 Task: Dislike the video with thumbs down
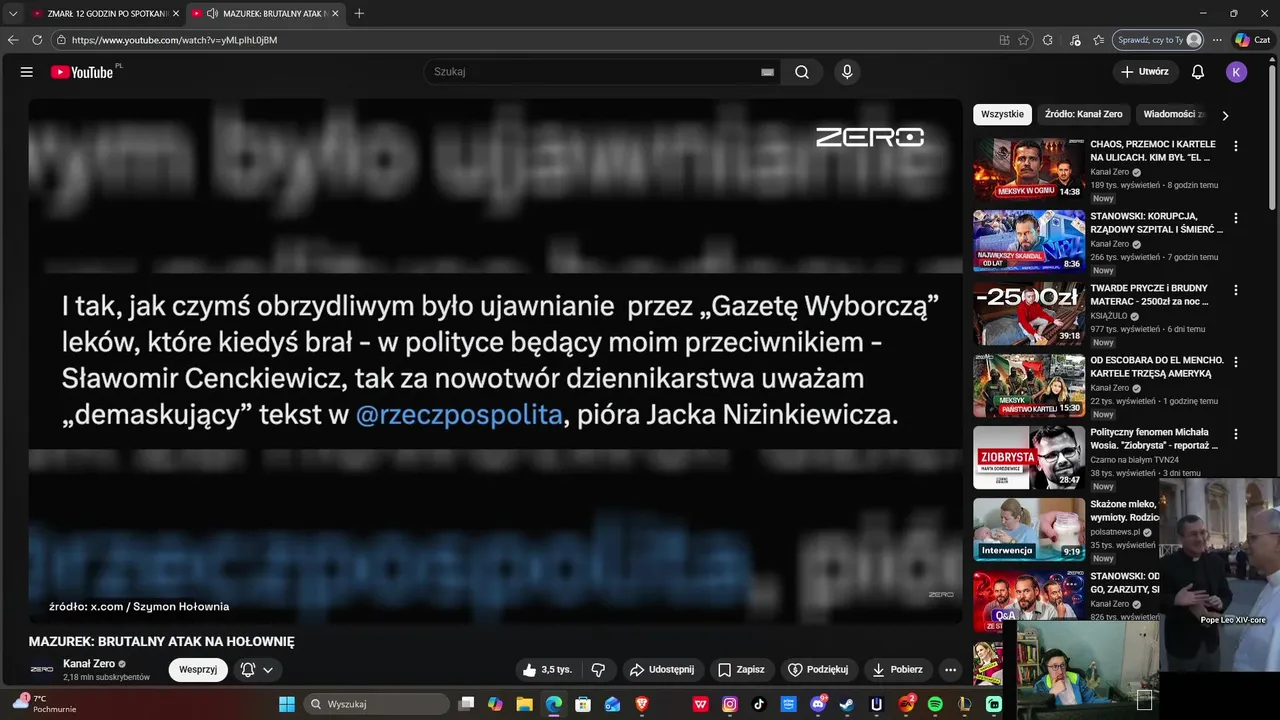coord(598,670)
